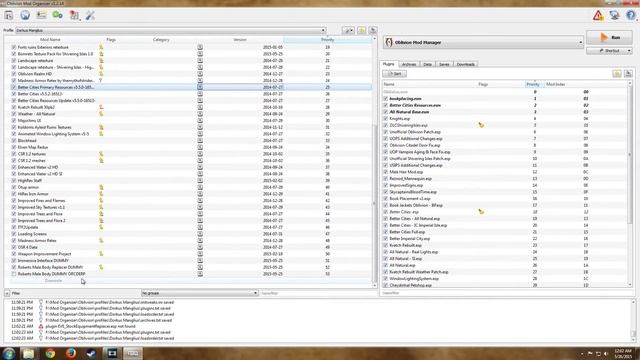Switch to the Archives tab

click(x=409, y=64)
